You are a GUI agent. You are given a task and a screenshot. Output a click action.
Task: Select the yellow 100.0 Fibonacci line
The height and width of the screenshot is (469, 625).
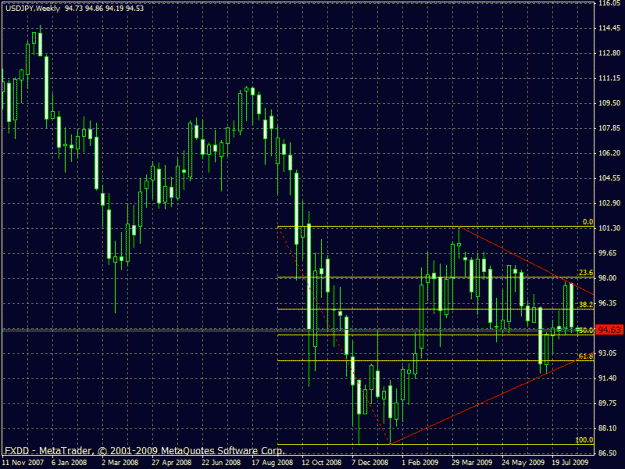click(436, 445)
